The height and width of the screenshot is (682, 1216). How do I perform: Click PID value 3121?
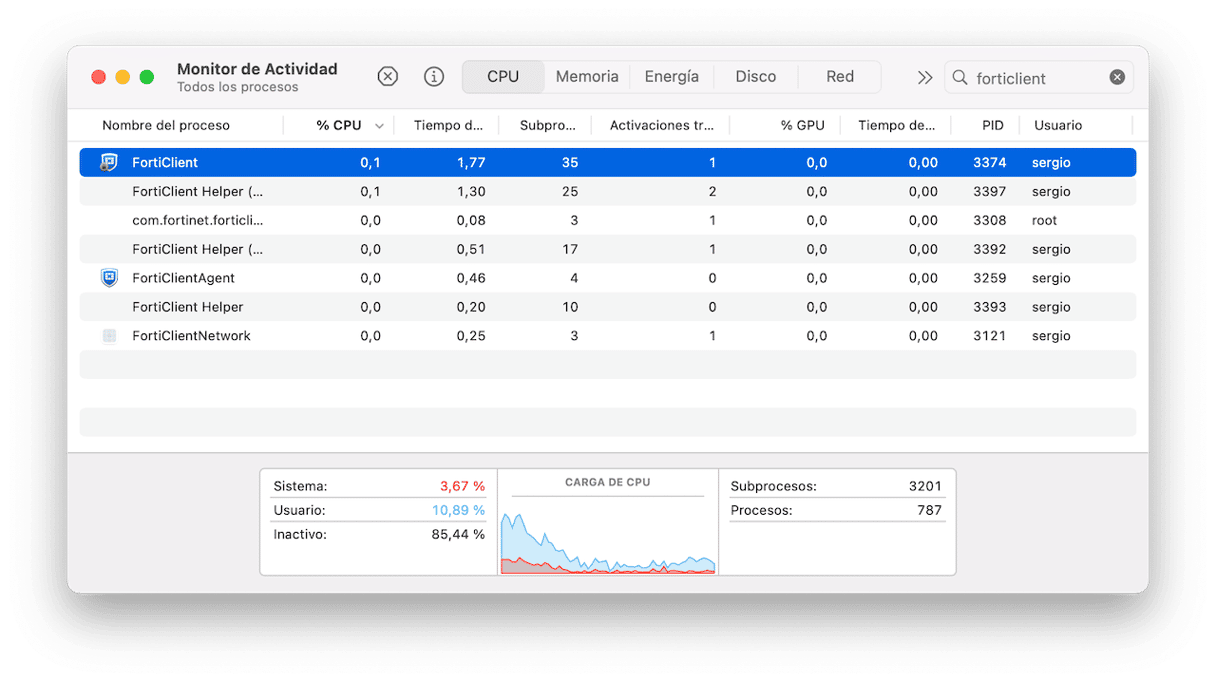point(989,336)
